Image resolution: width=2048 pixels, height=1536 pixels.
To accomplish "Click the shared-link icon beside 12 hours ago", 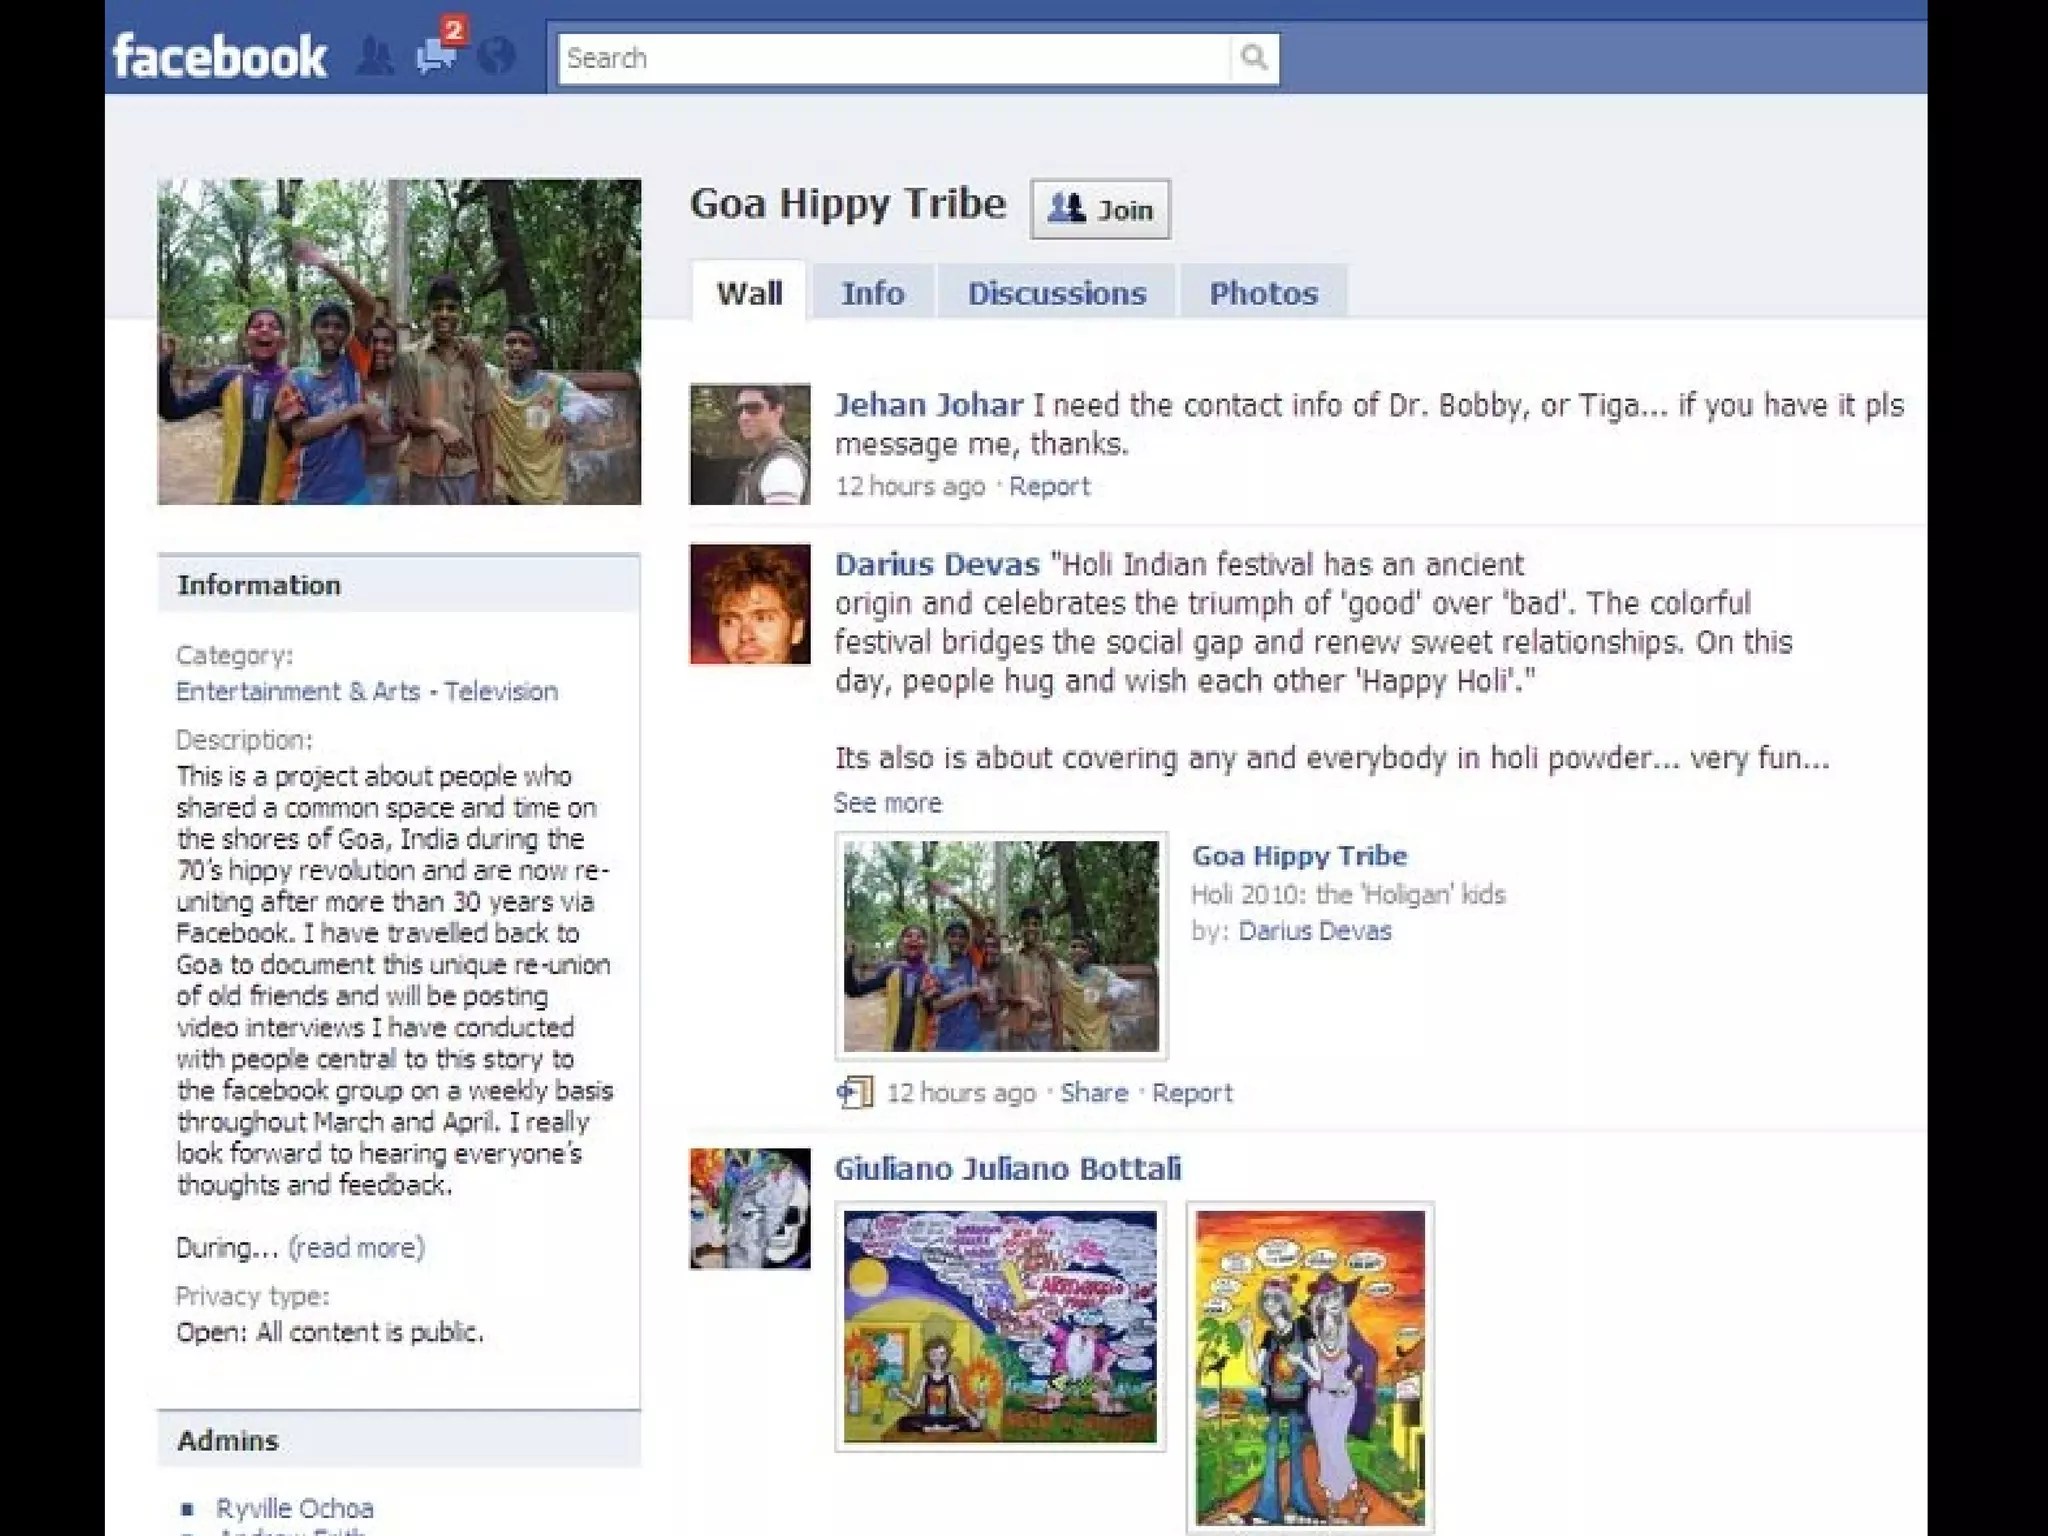I will (855, 1092).
